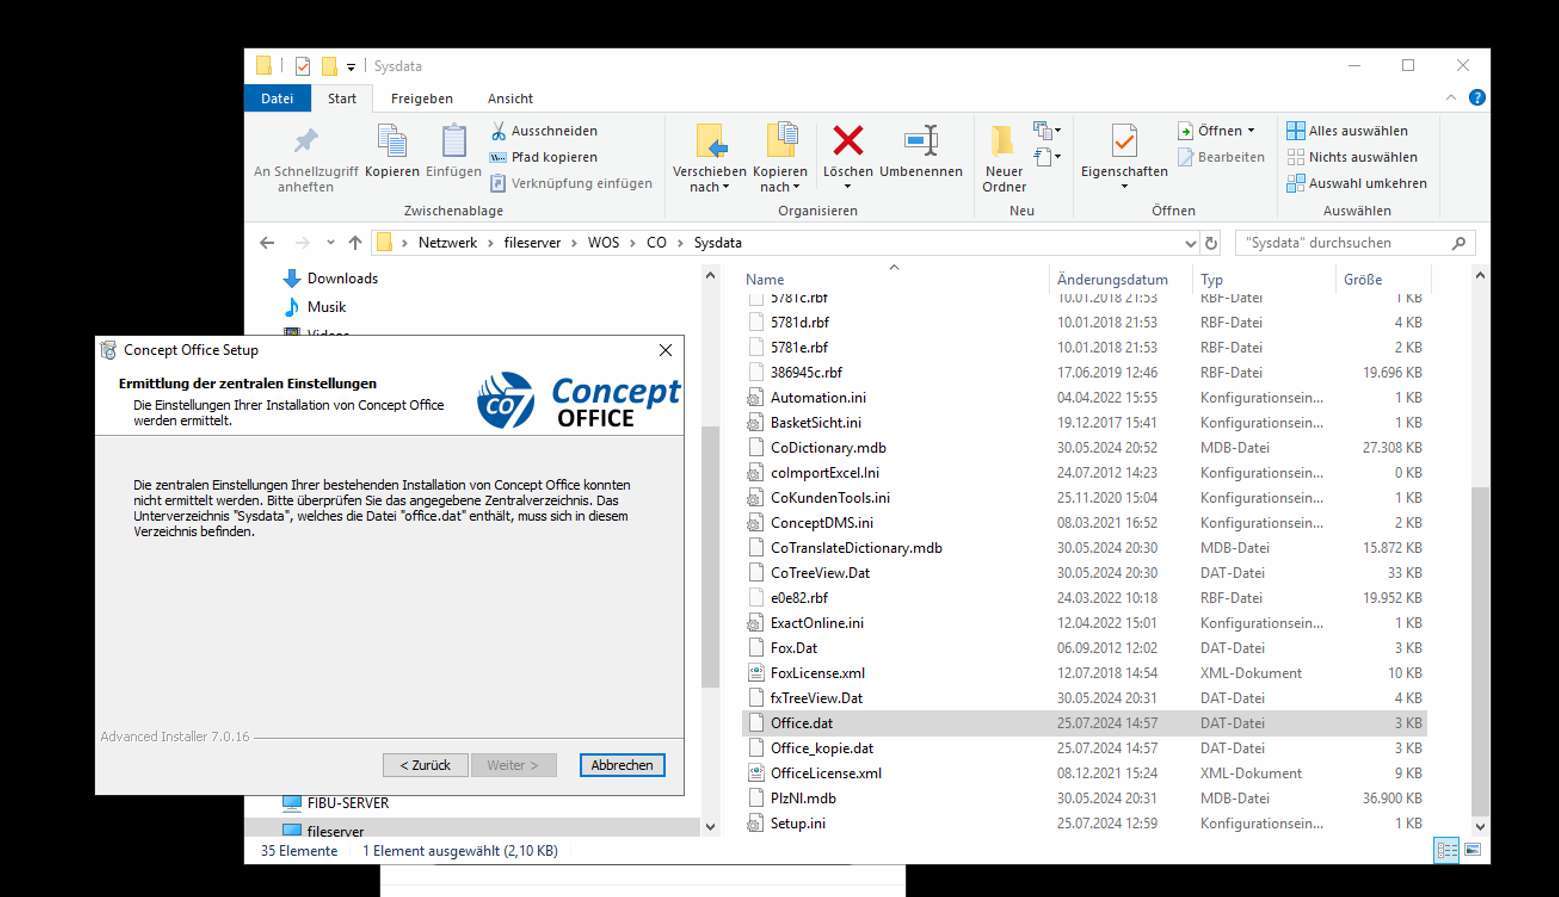Switch to the Ansicht tab
The height and width of the screenshot is (897, 1559).
(x=510, y=98)
